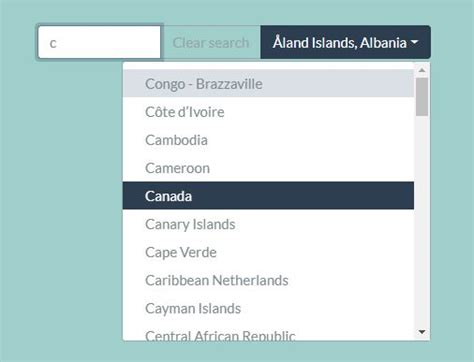Viewport: 474px width, 362px height.
Task: Open the Åland Islands, Albania dropdown
Action: tap(345, 42)
